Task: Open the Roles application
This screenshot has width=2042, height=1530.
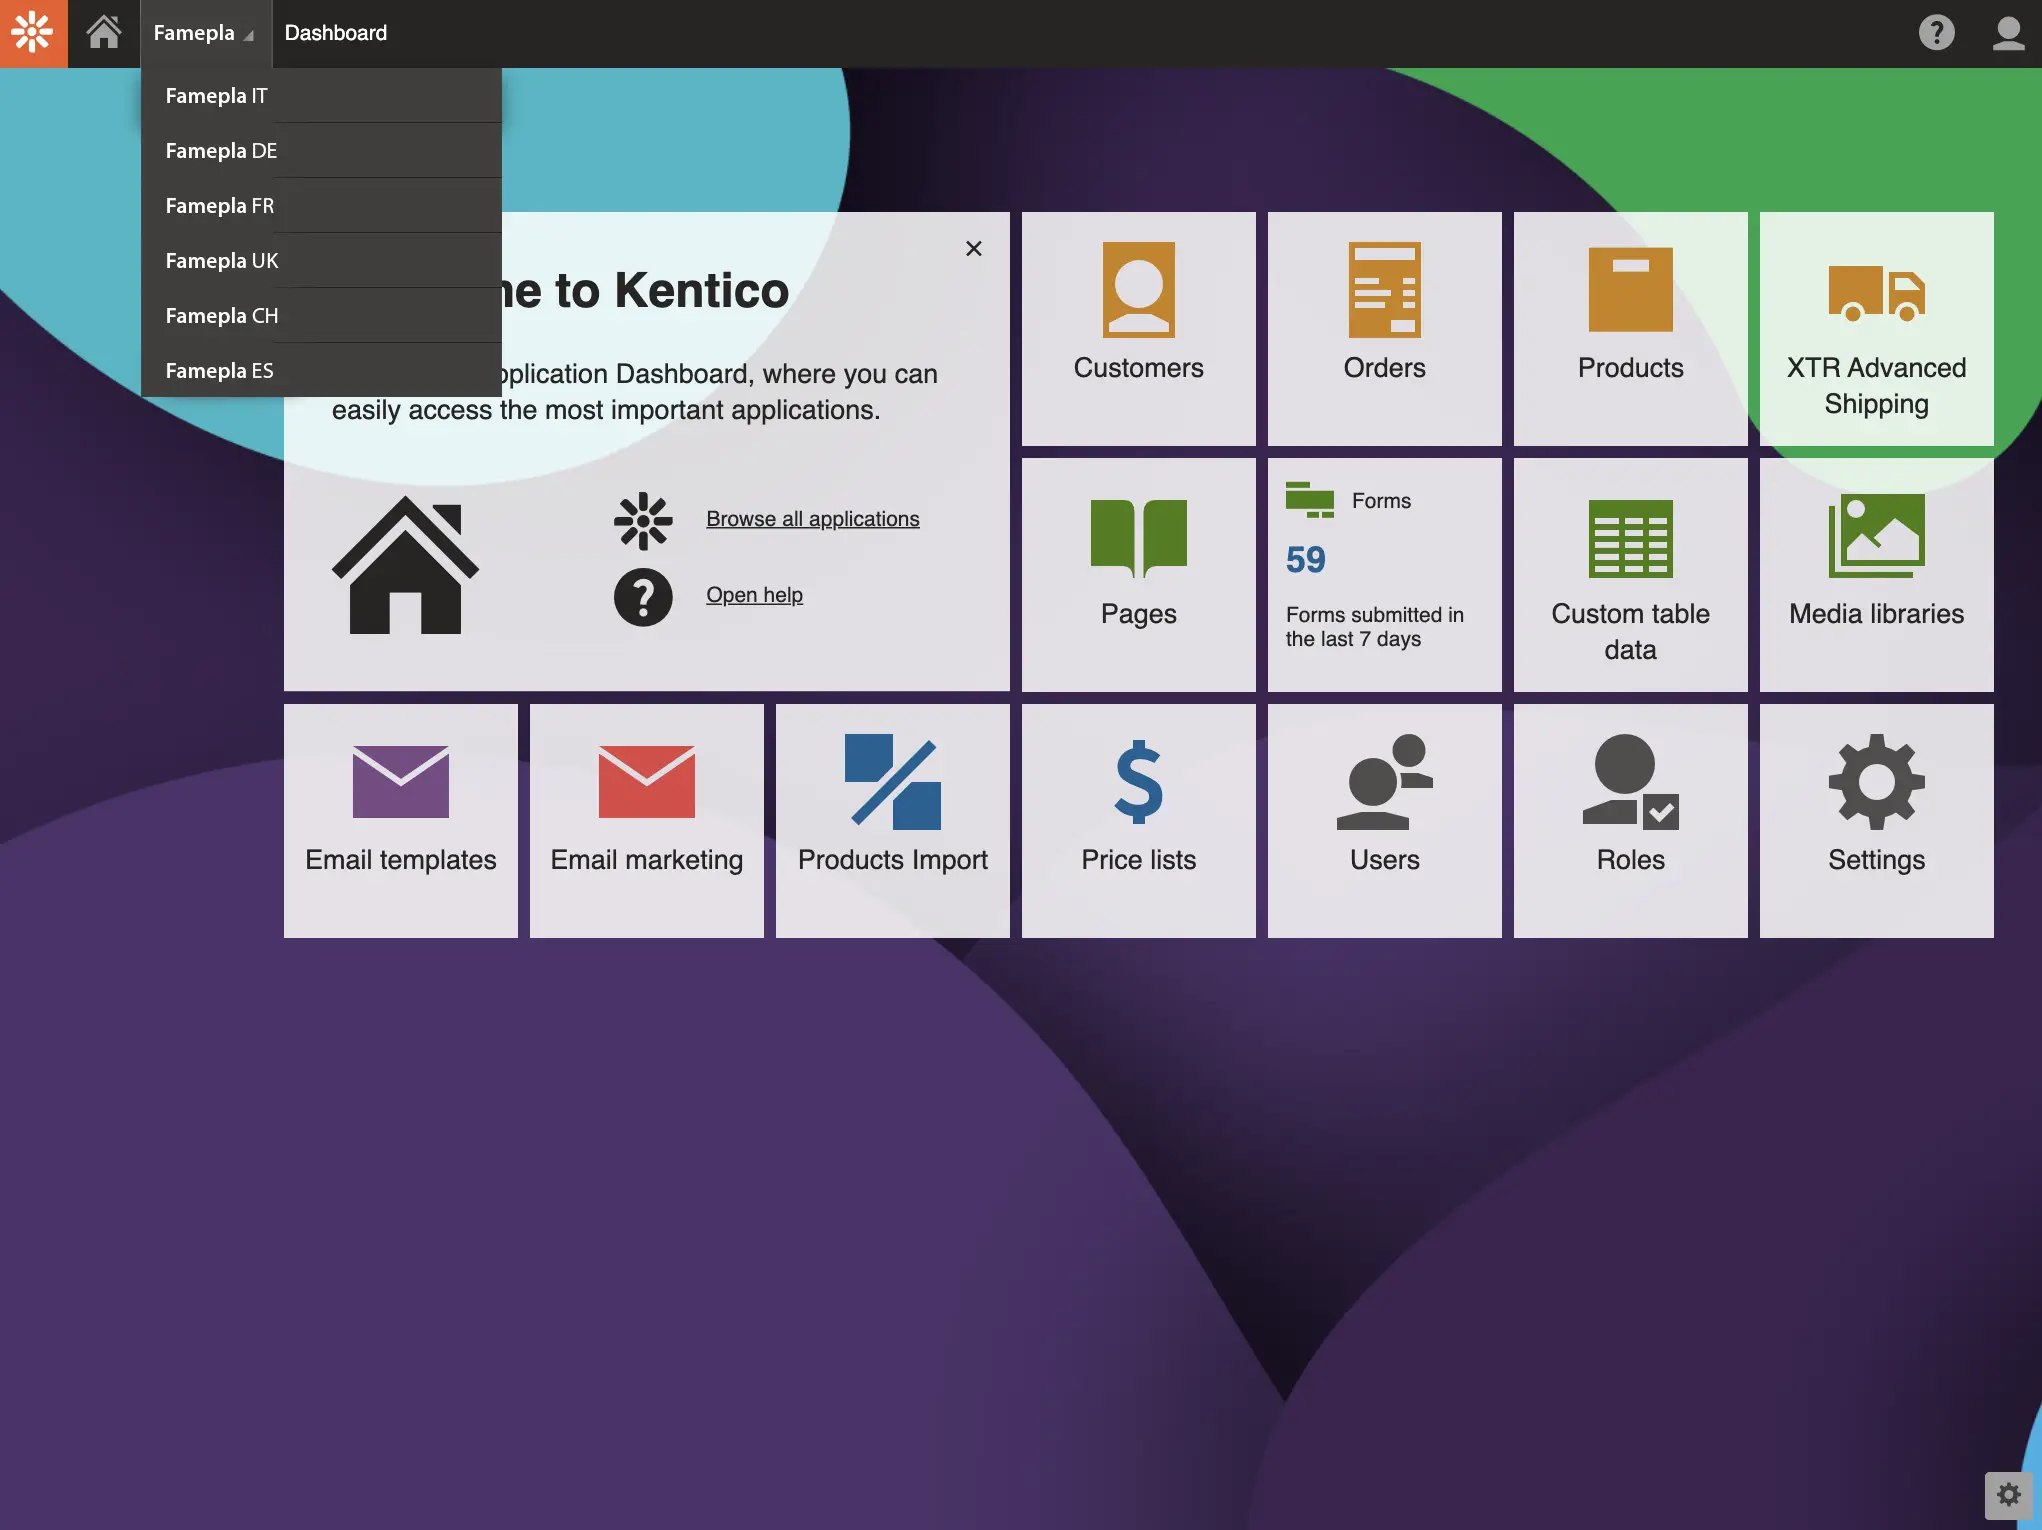Action: [x=1630, y=820]
